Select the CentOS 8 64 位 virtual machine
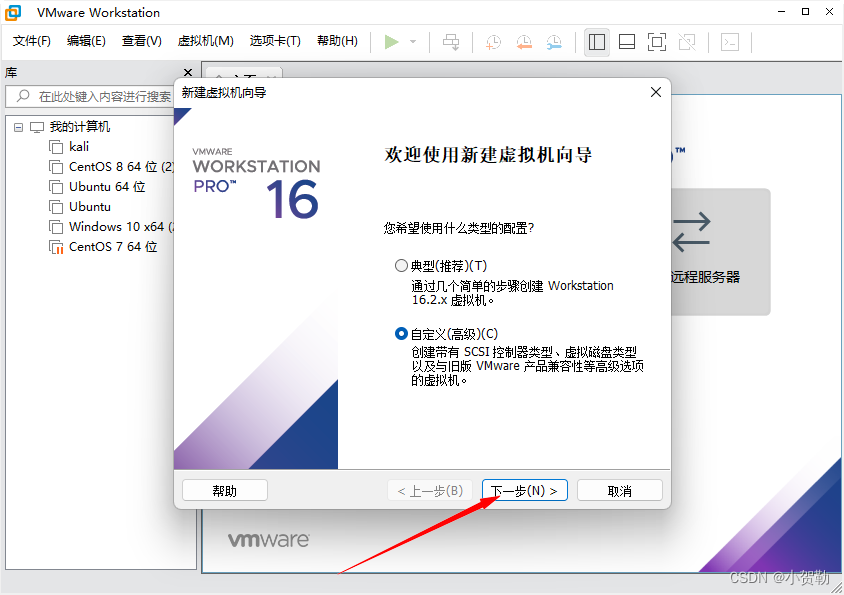This screenshot has height=595, width=844. (x=121, y=166)
